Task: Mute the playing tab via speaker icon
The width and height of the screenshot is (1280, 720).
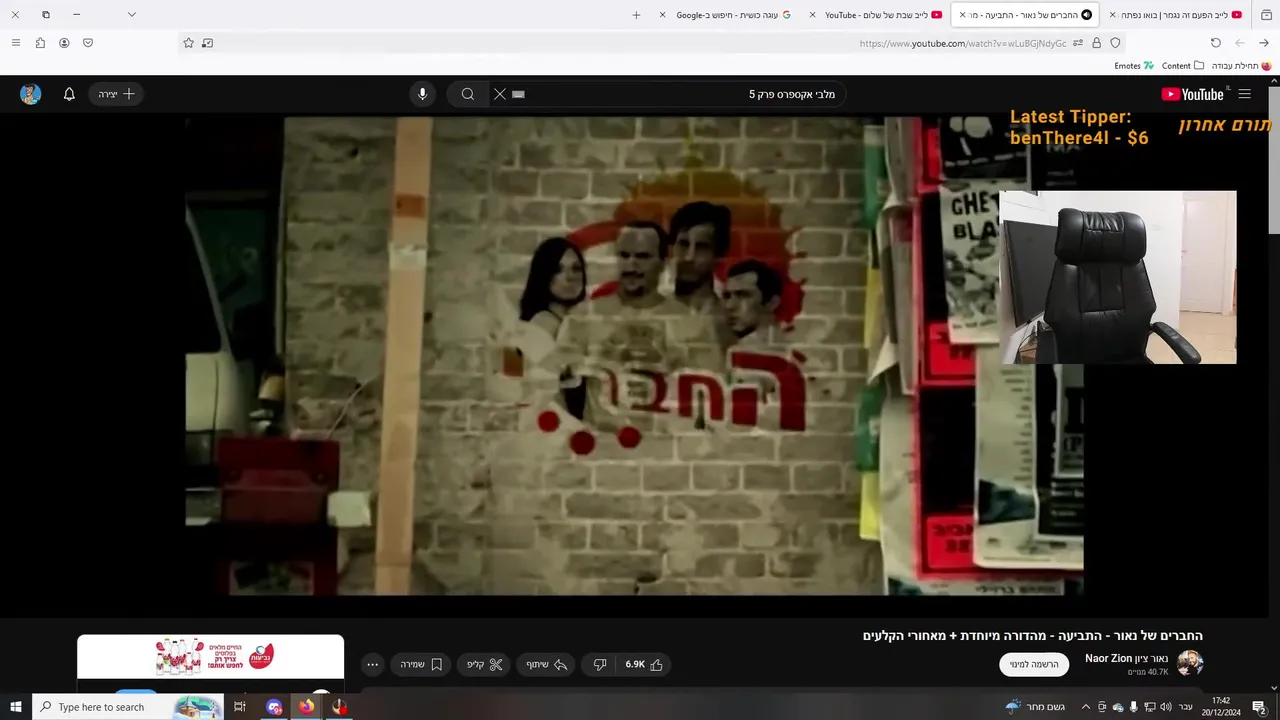Action: (x=1087, y=15)
